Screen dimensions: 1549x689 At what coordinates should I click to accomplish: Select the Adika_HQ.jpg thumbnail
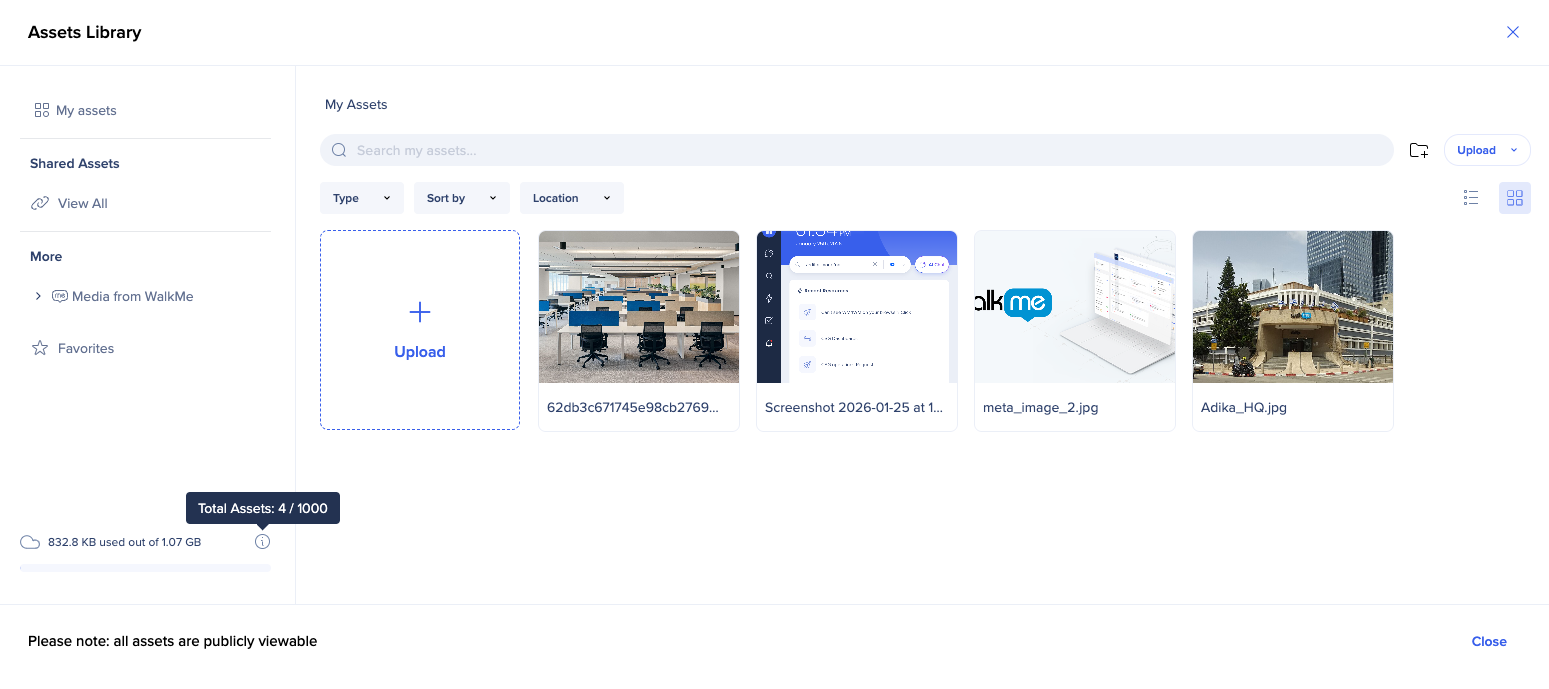click(x=1292, y=307)
